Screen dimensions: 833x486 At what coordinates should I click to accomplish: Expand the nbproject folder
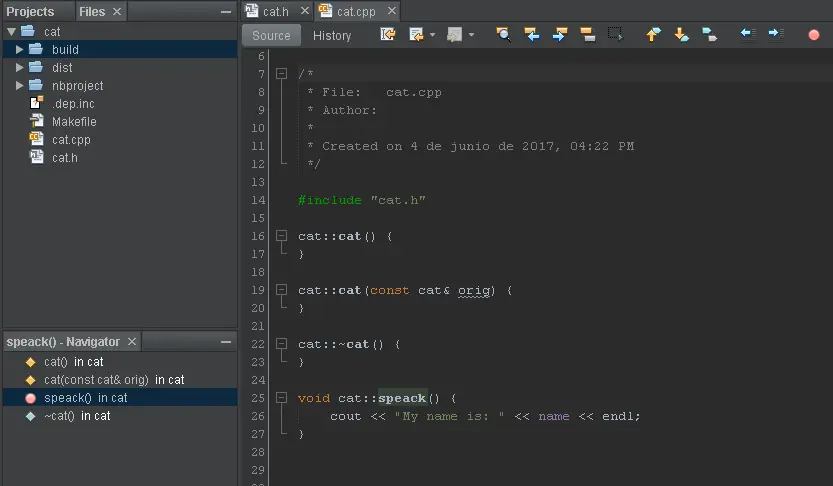(x=19, y=86)
